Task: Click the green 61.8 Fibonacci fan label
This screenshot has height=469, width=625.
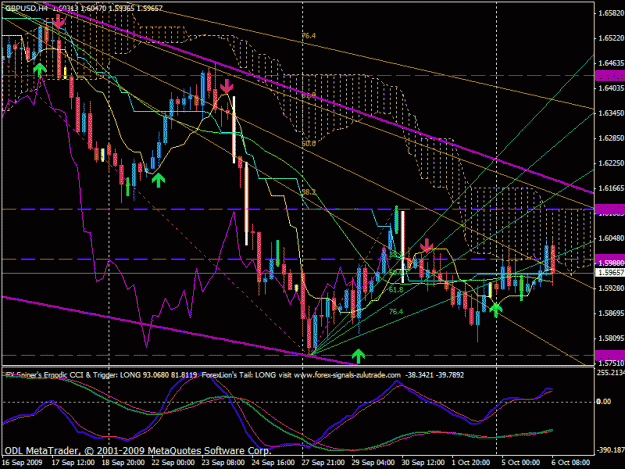Action: tap(396, 290)
